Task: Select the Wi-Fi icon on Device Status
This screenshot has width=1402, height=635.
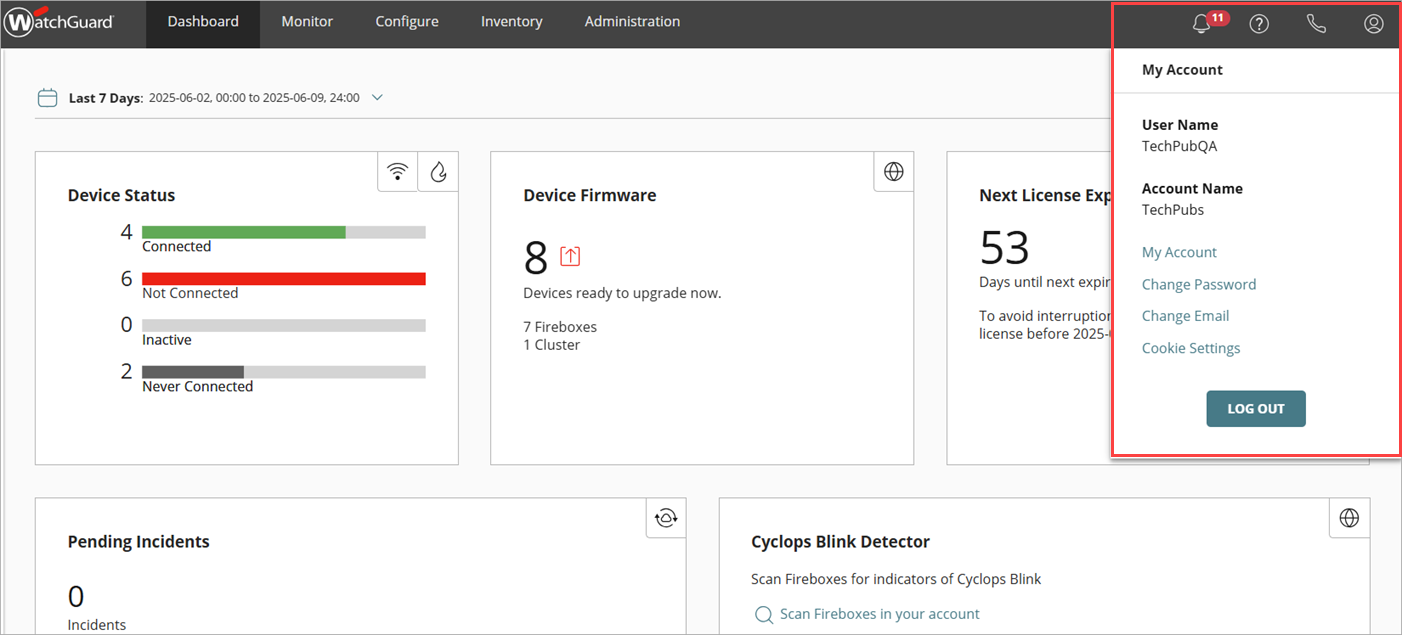Action: pos(397,172)
